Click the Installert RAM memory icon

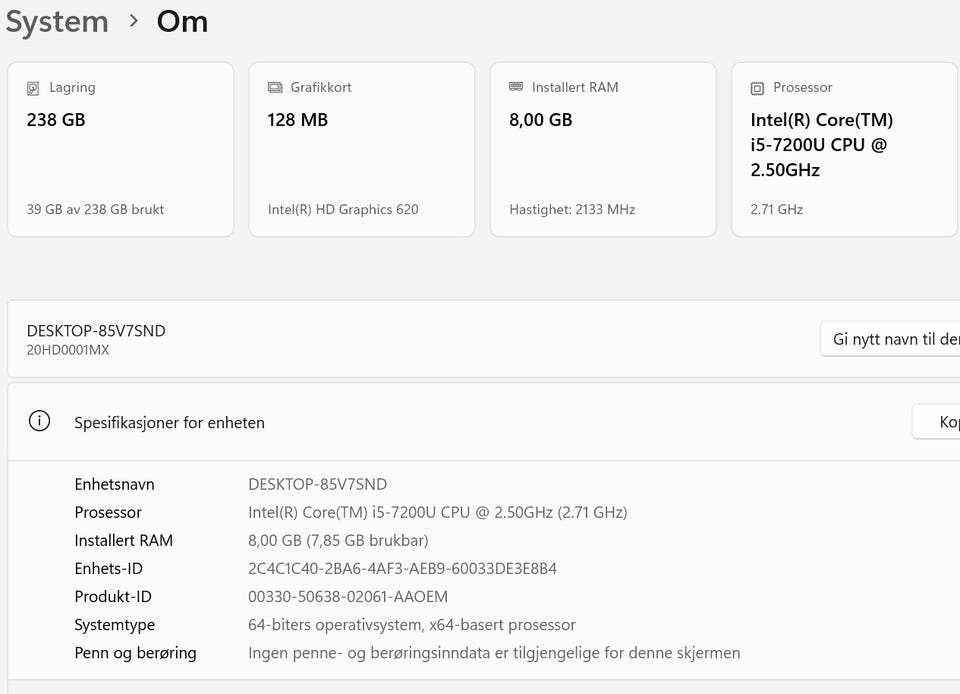click(x=516, y=88)
